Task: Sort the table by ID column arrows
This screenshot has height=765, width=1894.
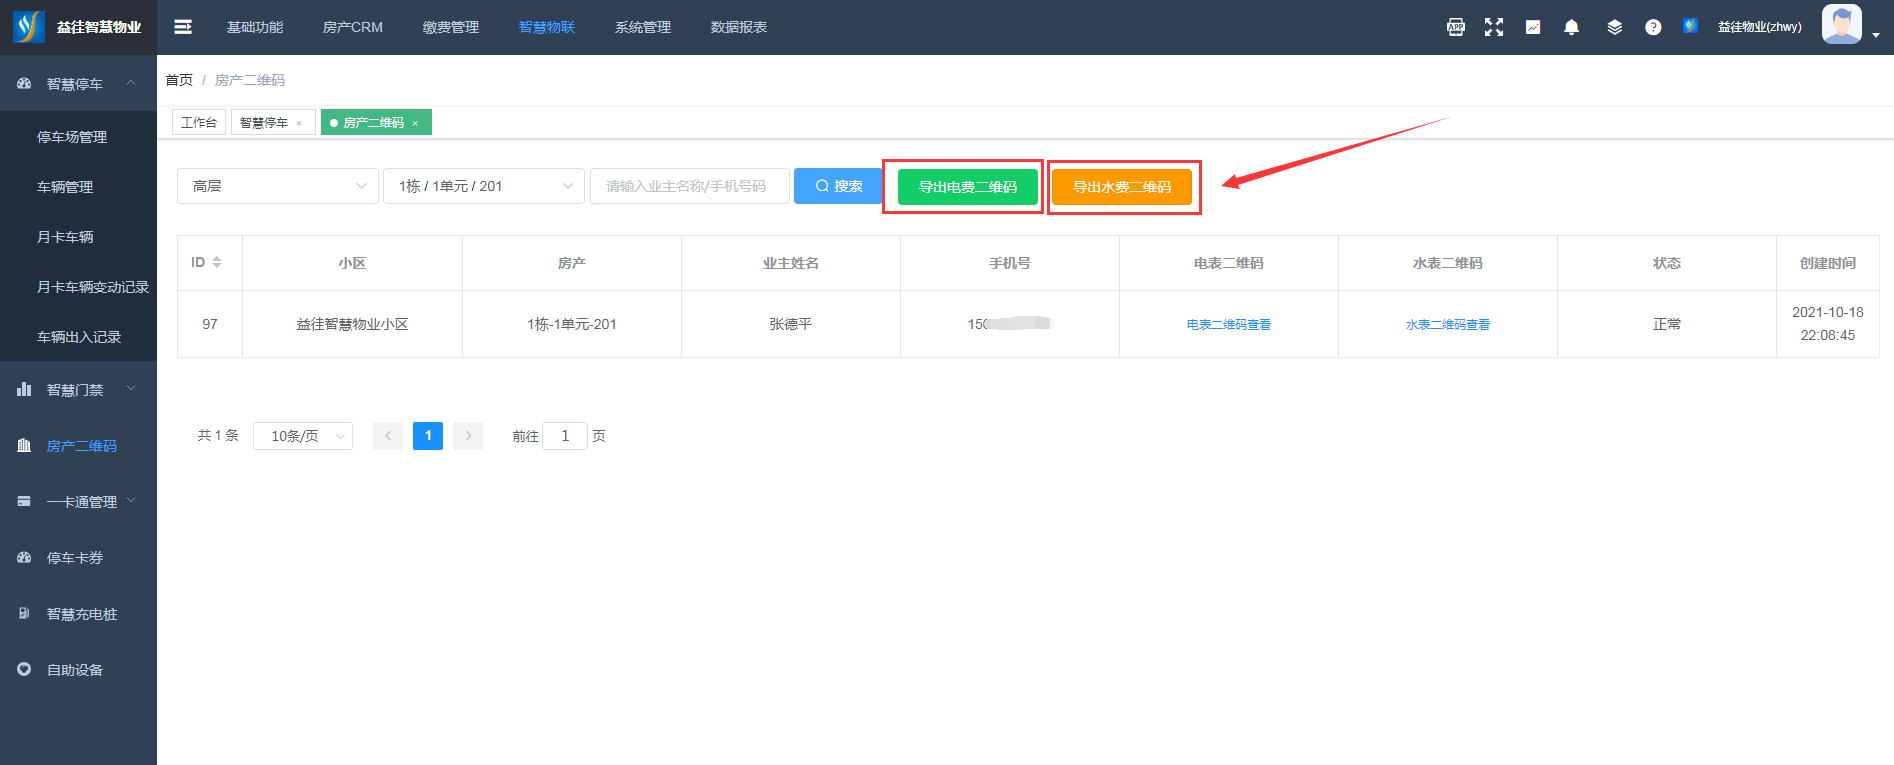Action: pyautogui.click(x=217, y=263)
